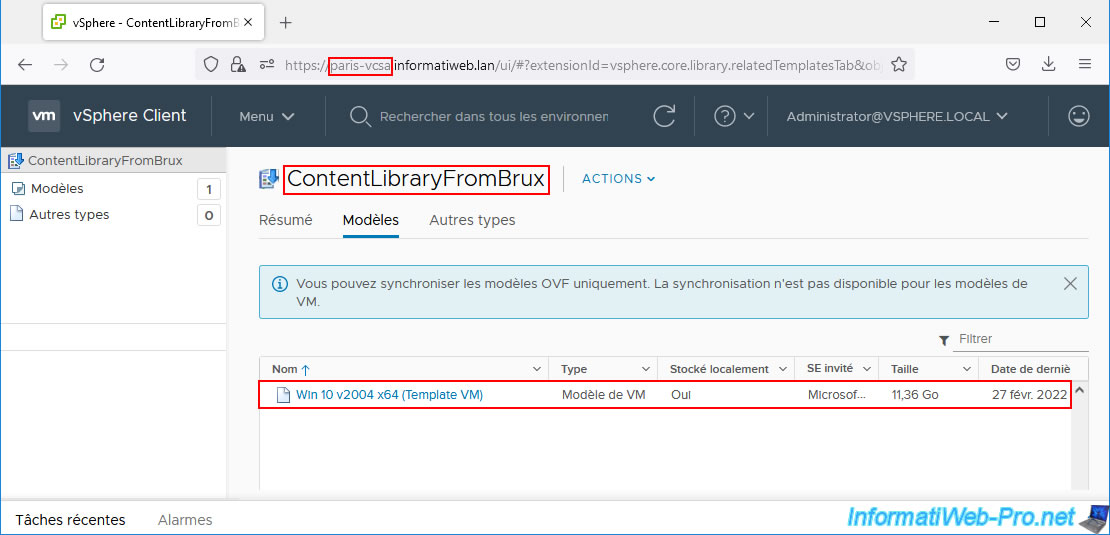Click the template file icon in Win 10 row
This screenshot has width=1110, height=535.
pos(283,395)
